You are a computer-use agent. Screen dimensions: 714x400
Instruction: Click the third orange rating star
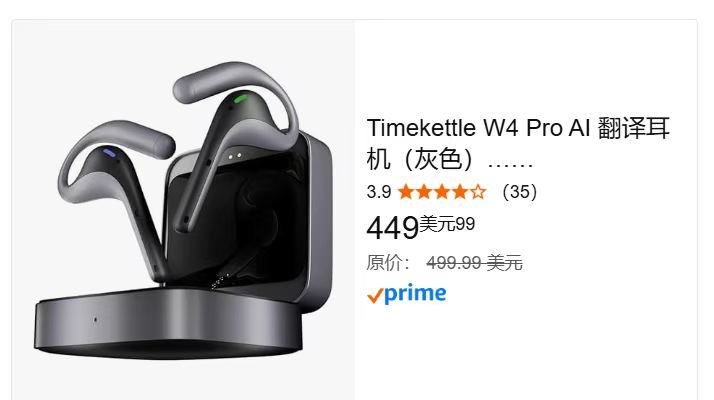[x=442, y=192]
